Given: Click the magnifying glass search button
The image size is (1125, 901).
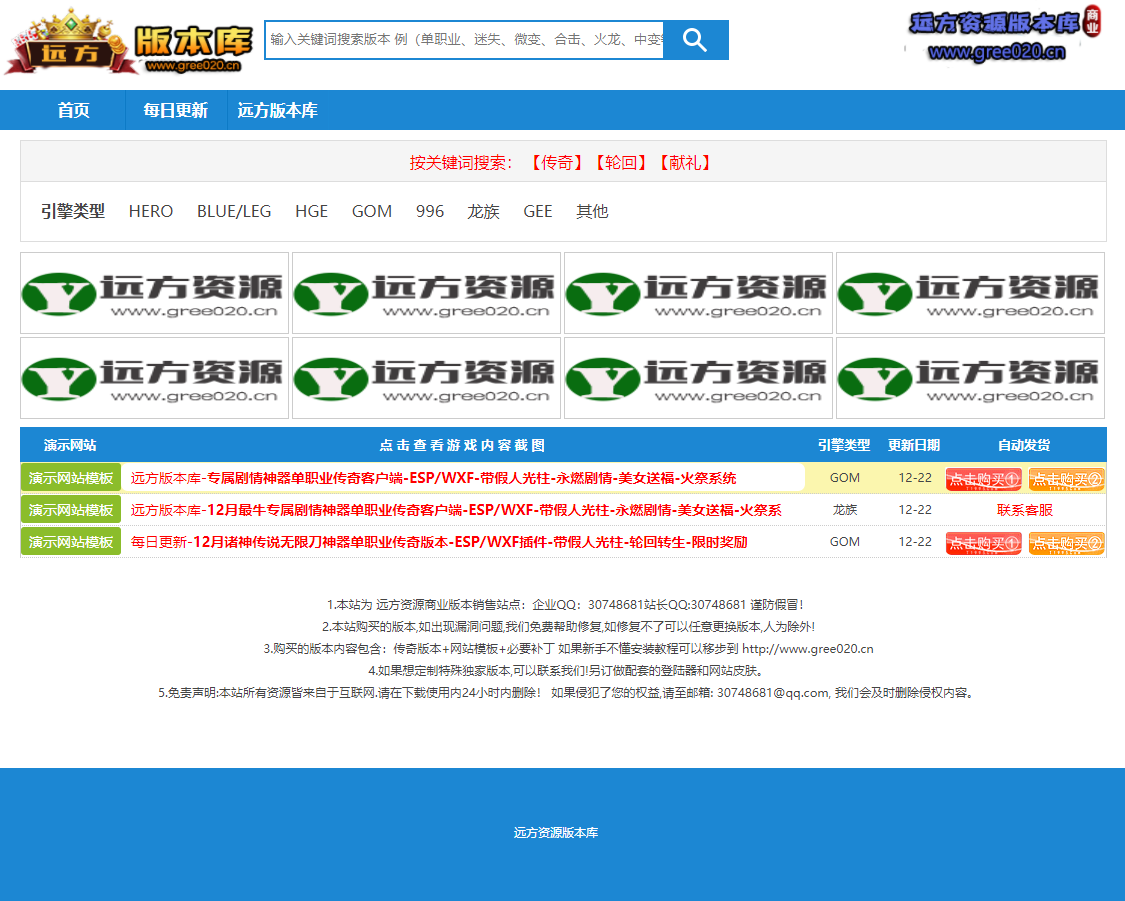Looking at the screenshot, I should [x=695, y=40].
